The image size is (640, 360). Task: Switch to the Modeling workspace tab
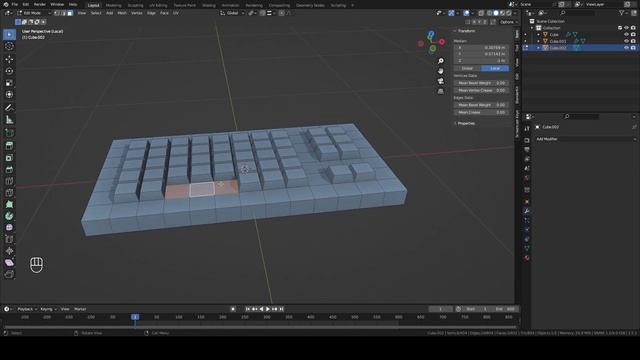113,5
